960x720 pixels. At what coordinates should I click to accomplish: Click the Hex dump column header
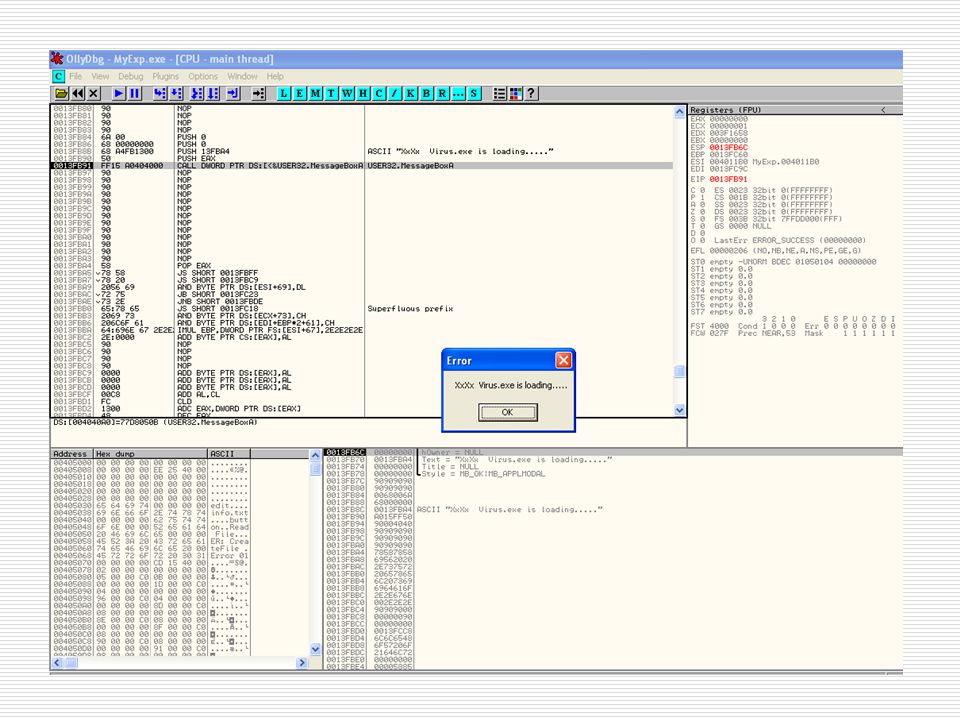(151, 454)
